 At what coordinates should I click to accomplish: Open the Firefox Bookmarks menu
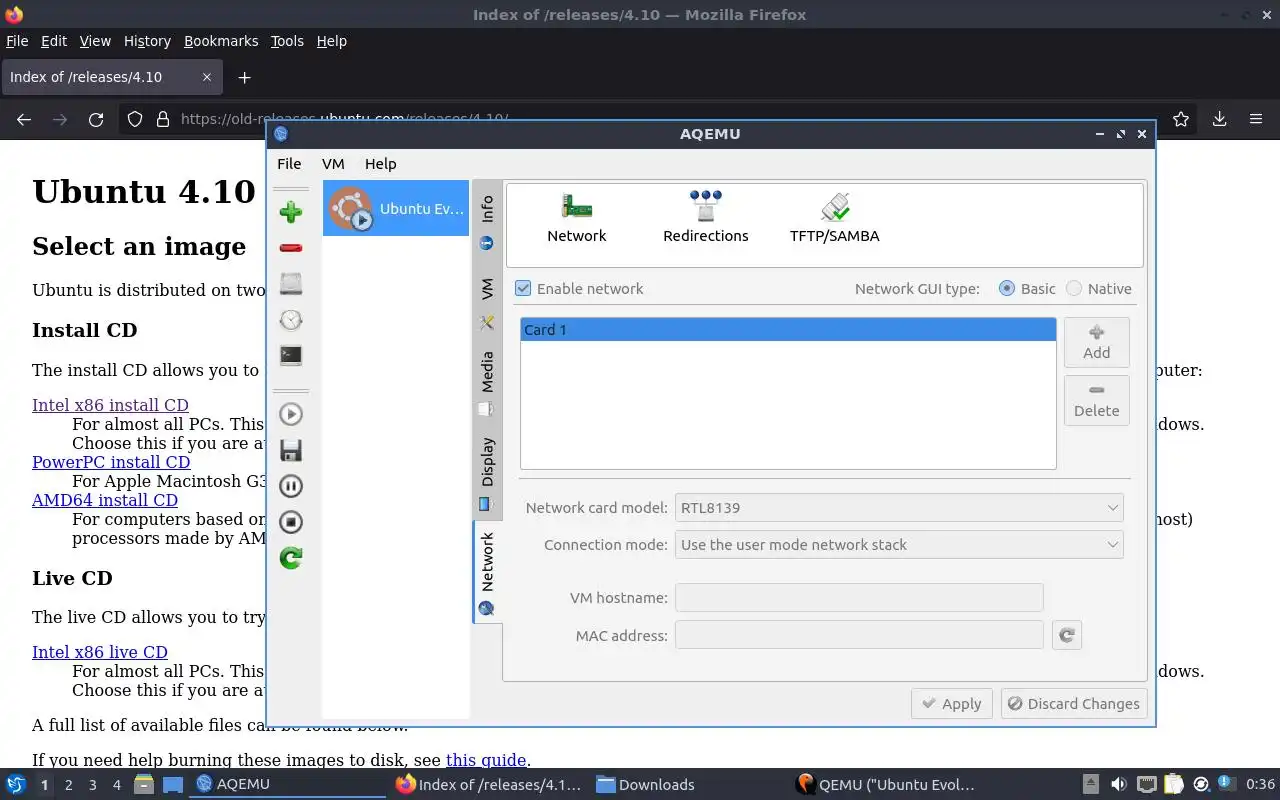(221, 41)
